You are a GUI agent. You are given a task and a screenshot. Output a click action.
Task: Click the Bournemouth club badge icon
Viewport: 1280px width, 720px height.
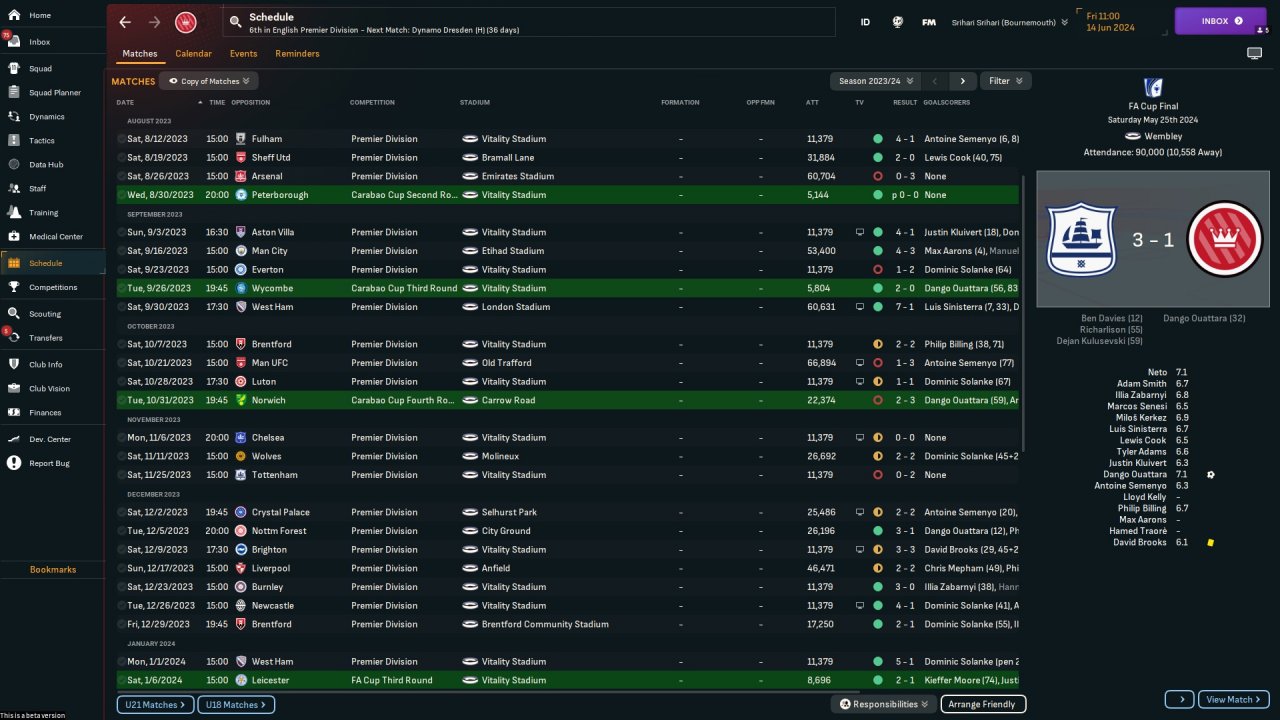185,22
